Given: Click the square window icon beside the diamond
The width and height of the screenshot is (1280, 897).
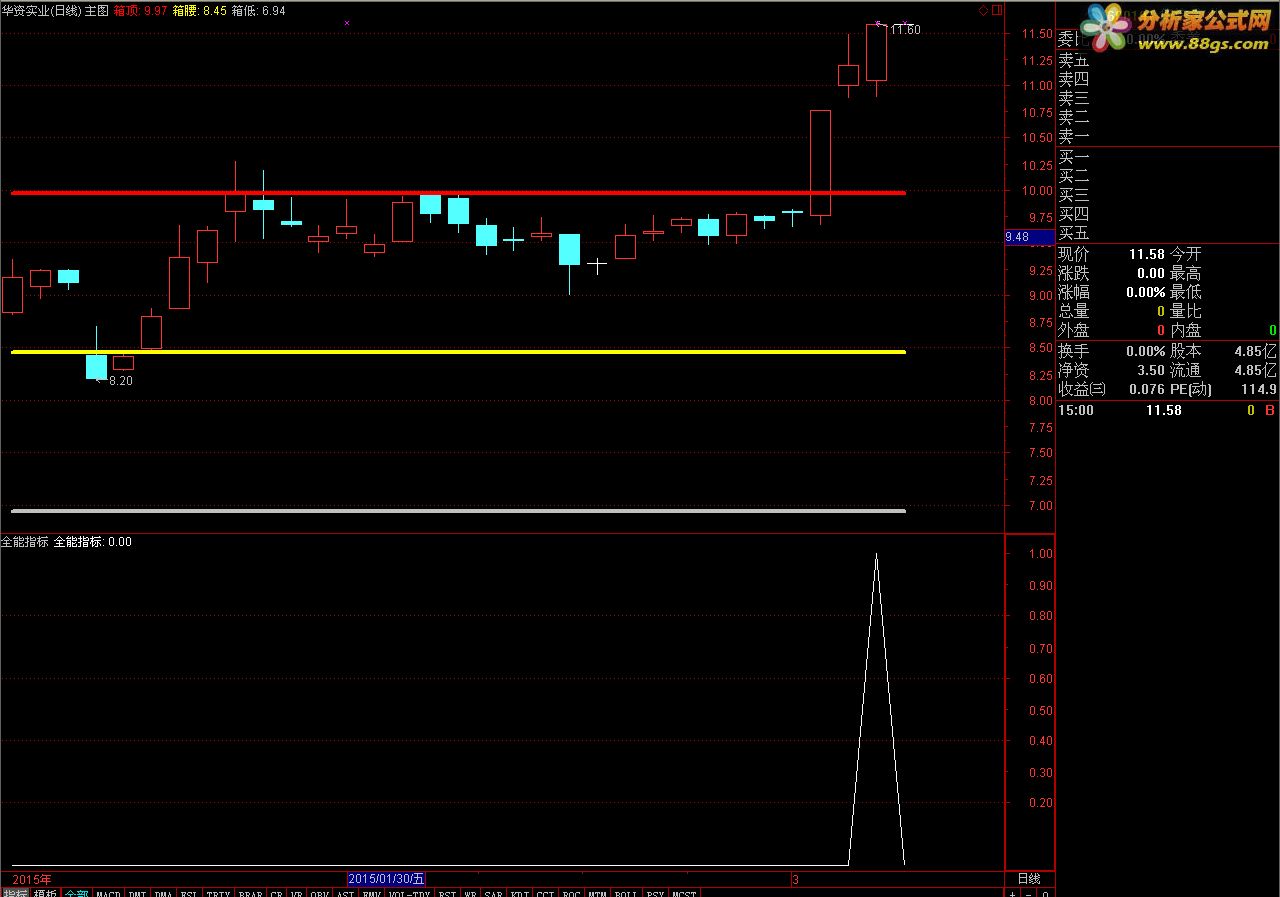Looking at the screenshot, I should click(995, 10).
